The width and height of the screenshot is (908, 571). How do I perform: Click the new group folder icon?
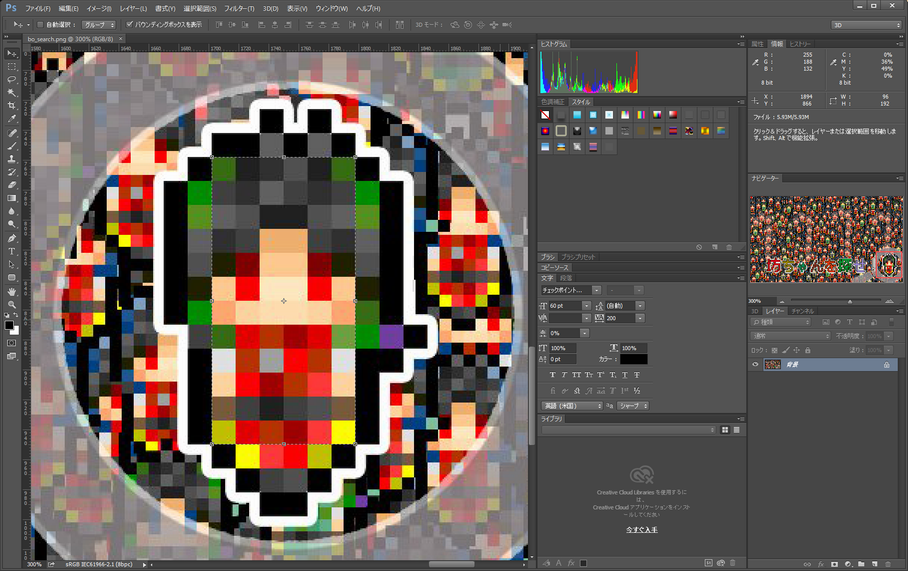click(x=861, y=563)
